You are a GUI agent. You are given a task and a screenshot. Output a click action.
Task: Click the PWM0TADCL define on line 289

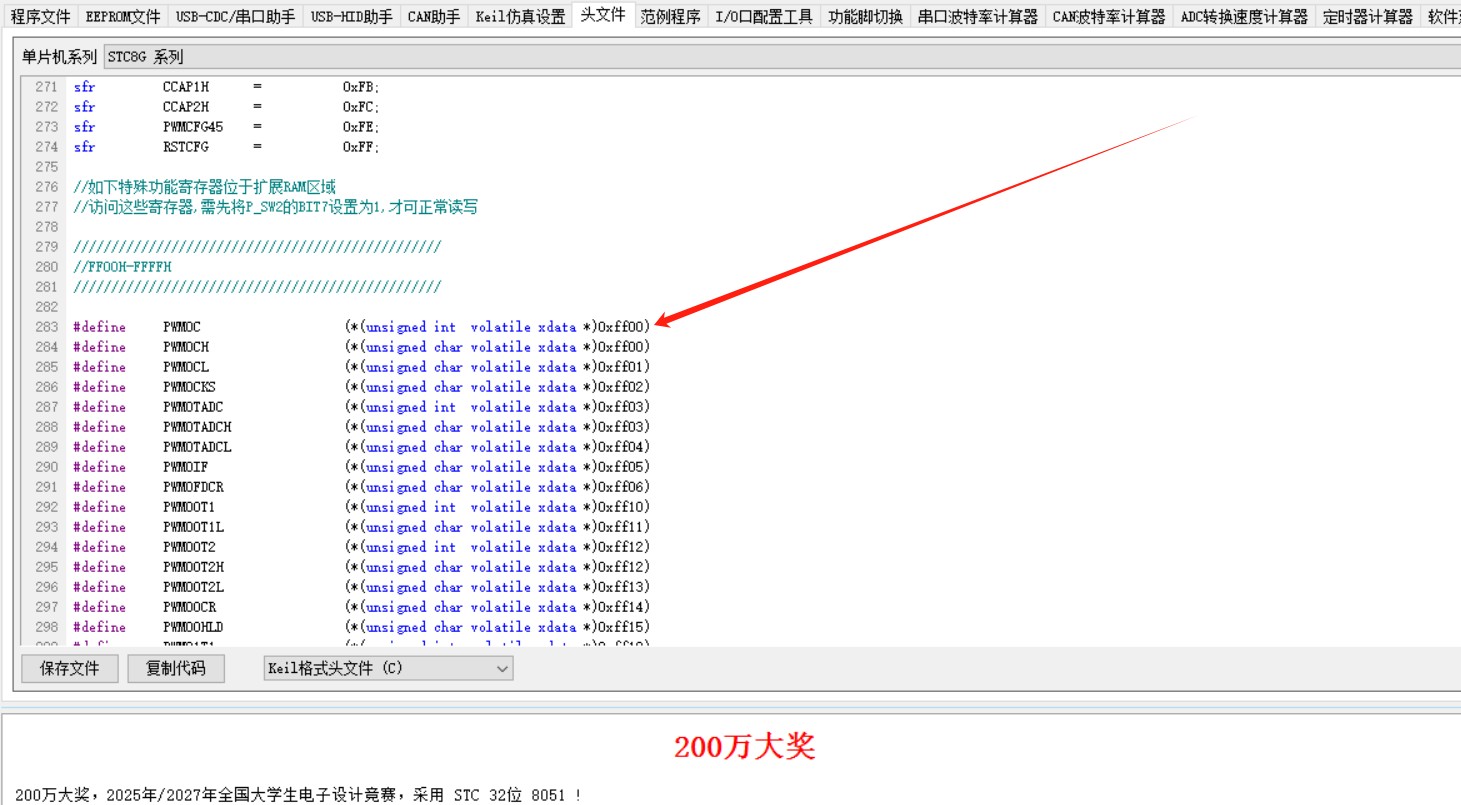pyautogui.click(x=197, y=447)
